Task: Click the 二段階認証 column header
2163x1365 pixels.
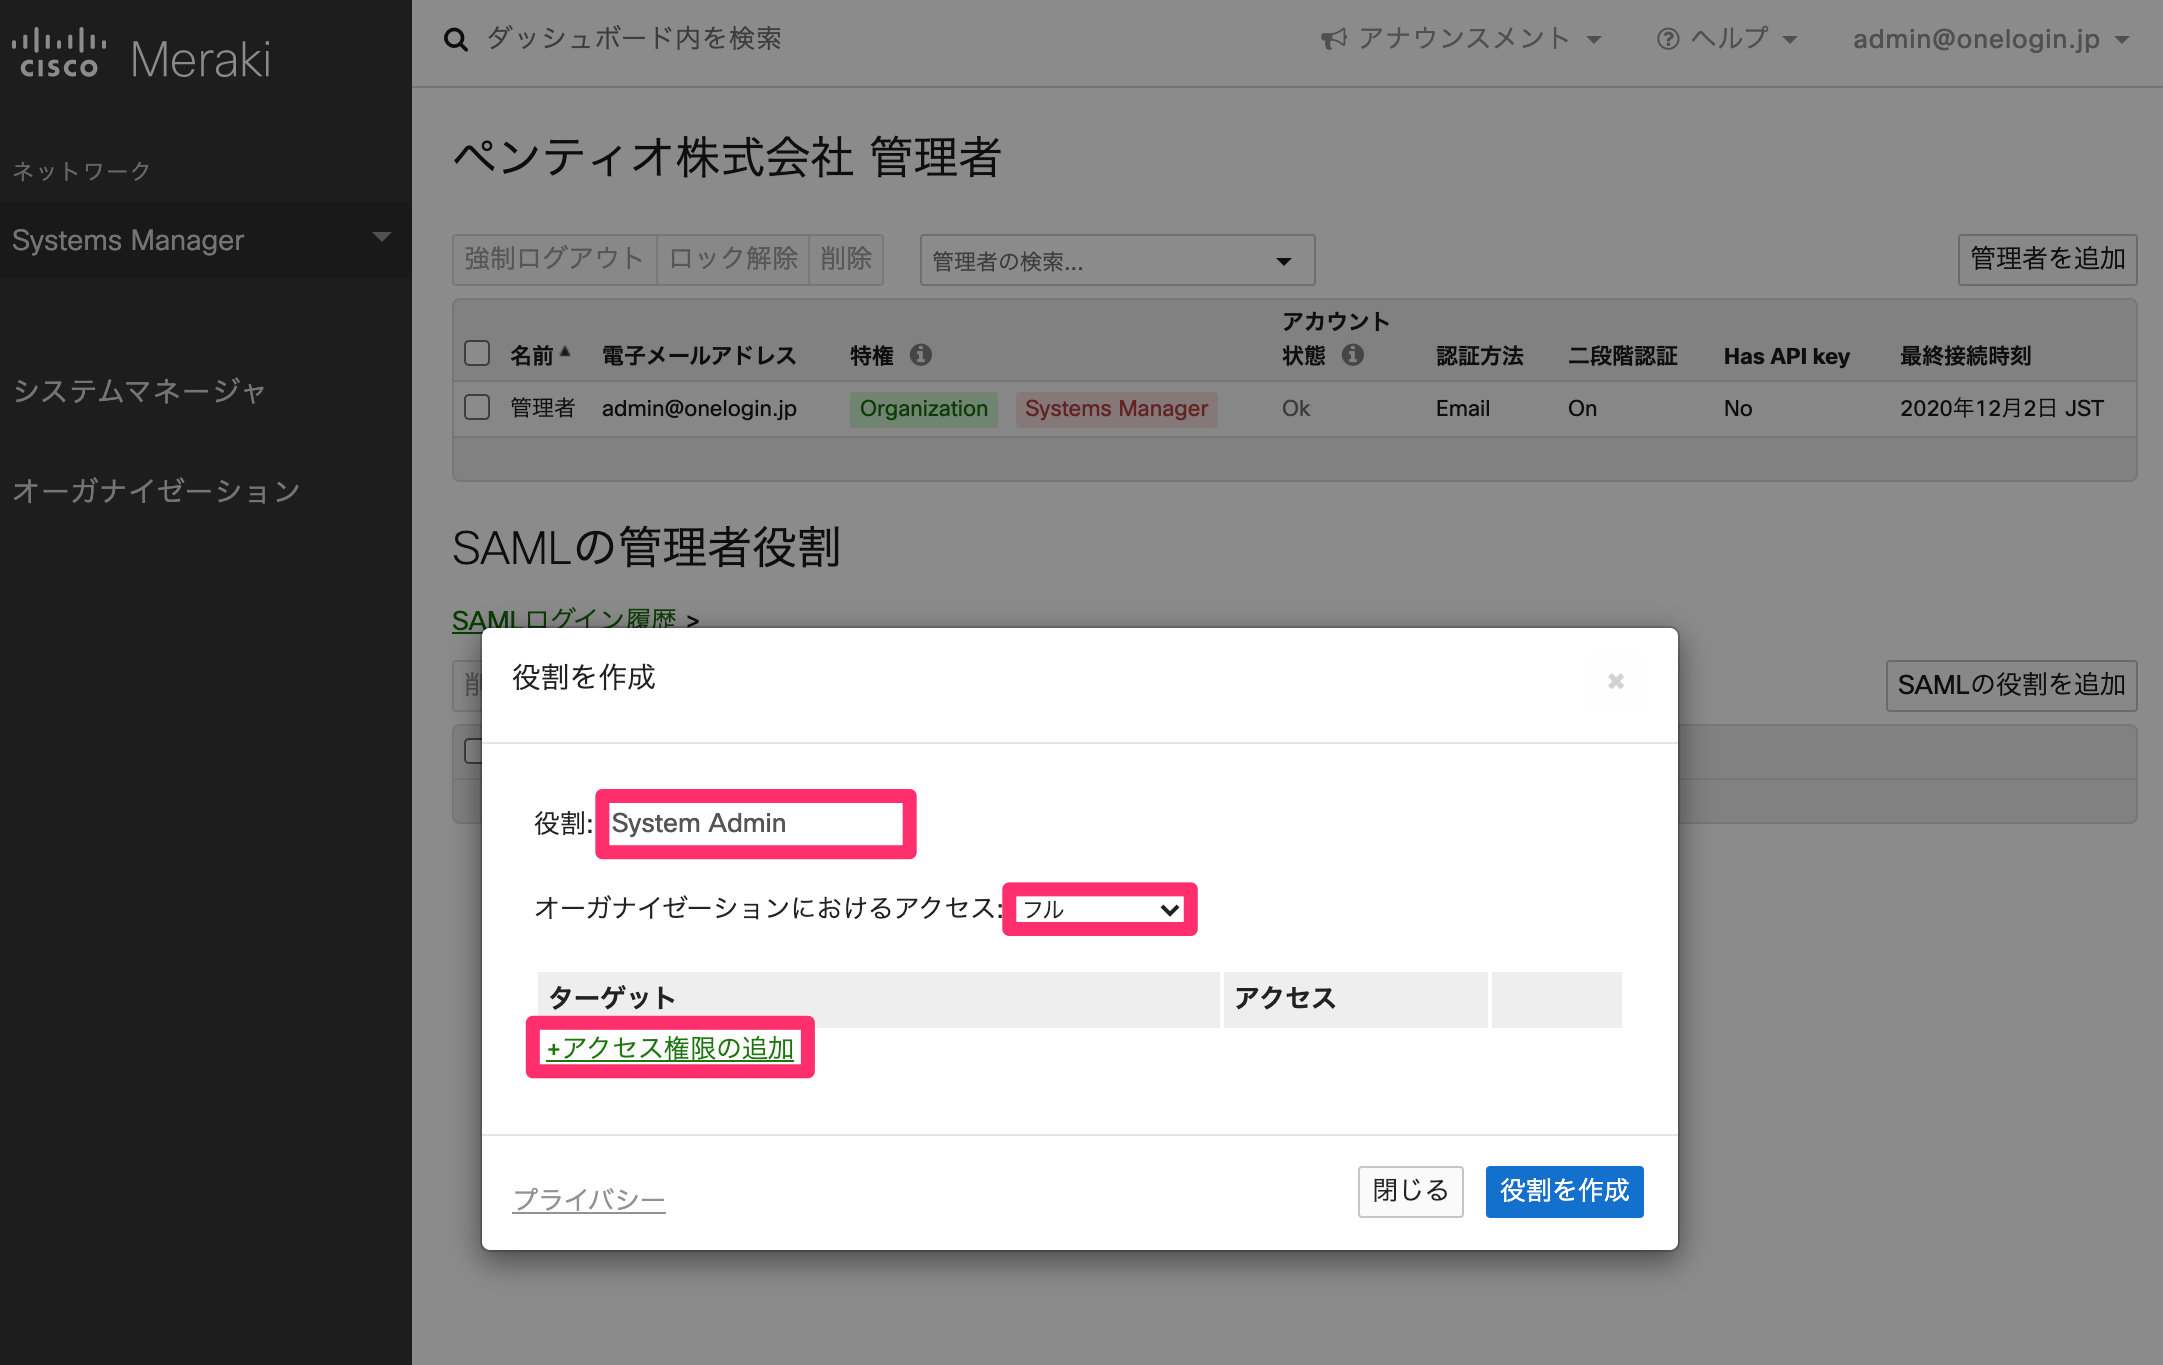Action: (x=1622, y=355)
